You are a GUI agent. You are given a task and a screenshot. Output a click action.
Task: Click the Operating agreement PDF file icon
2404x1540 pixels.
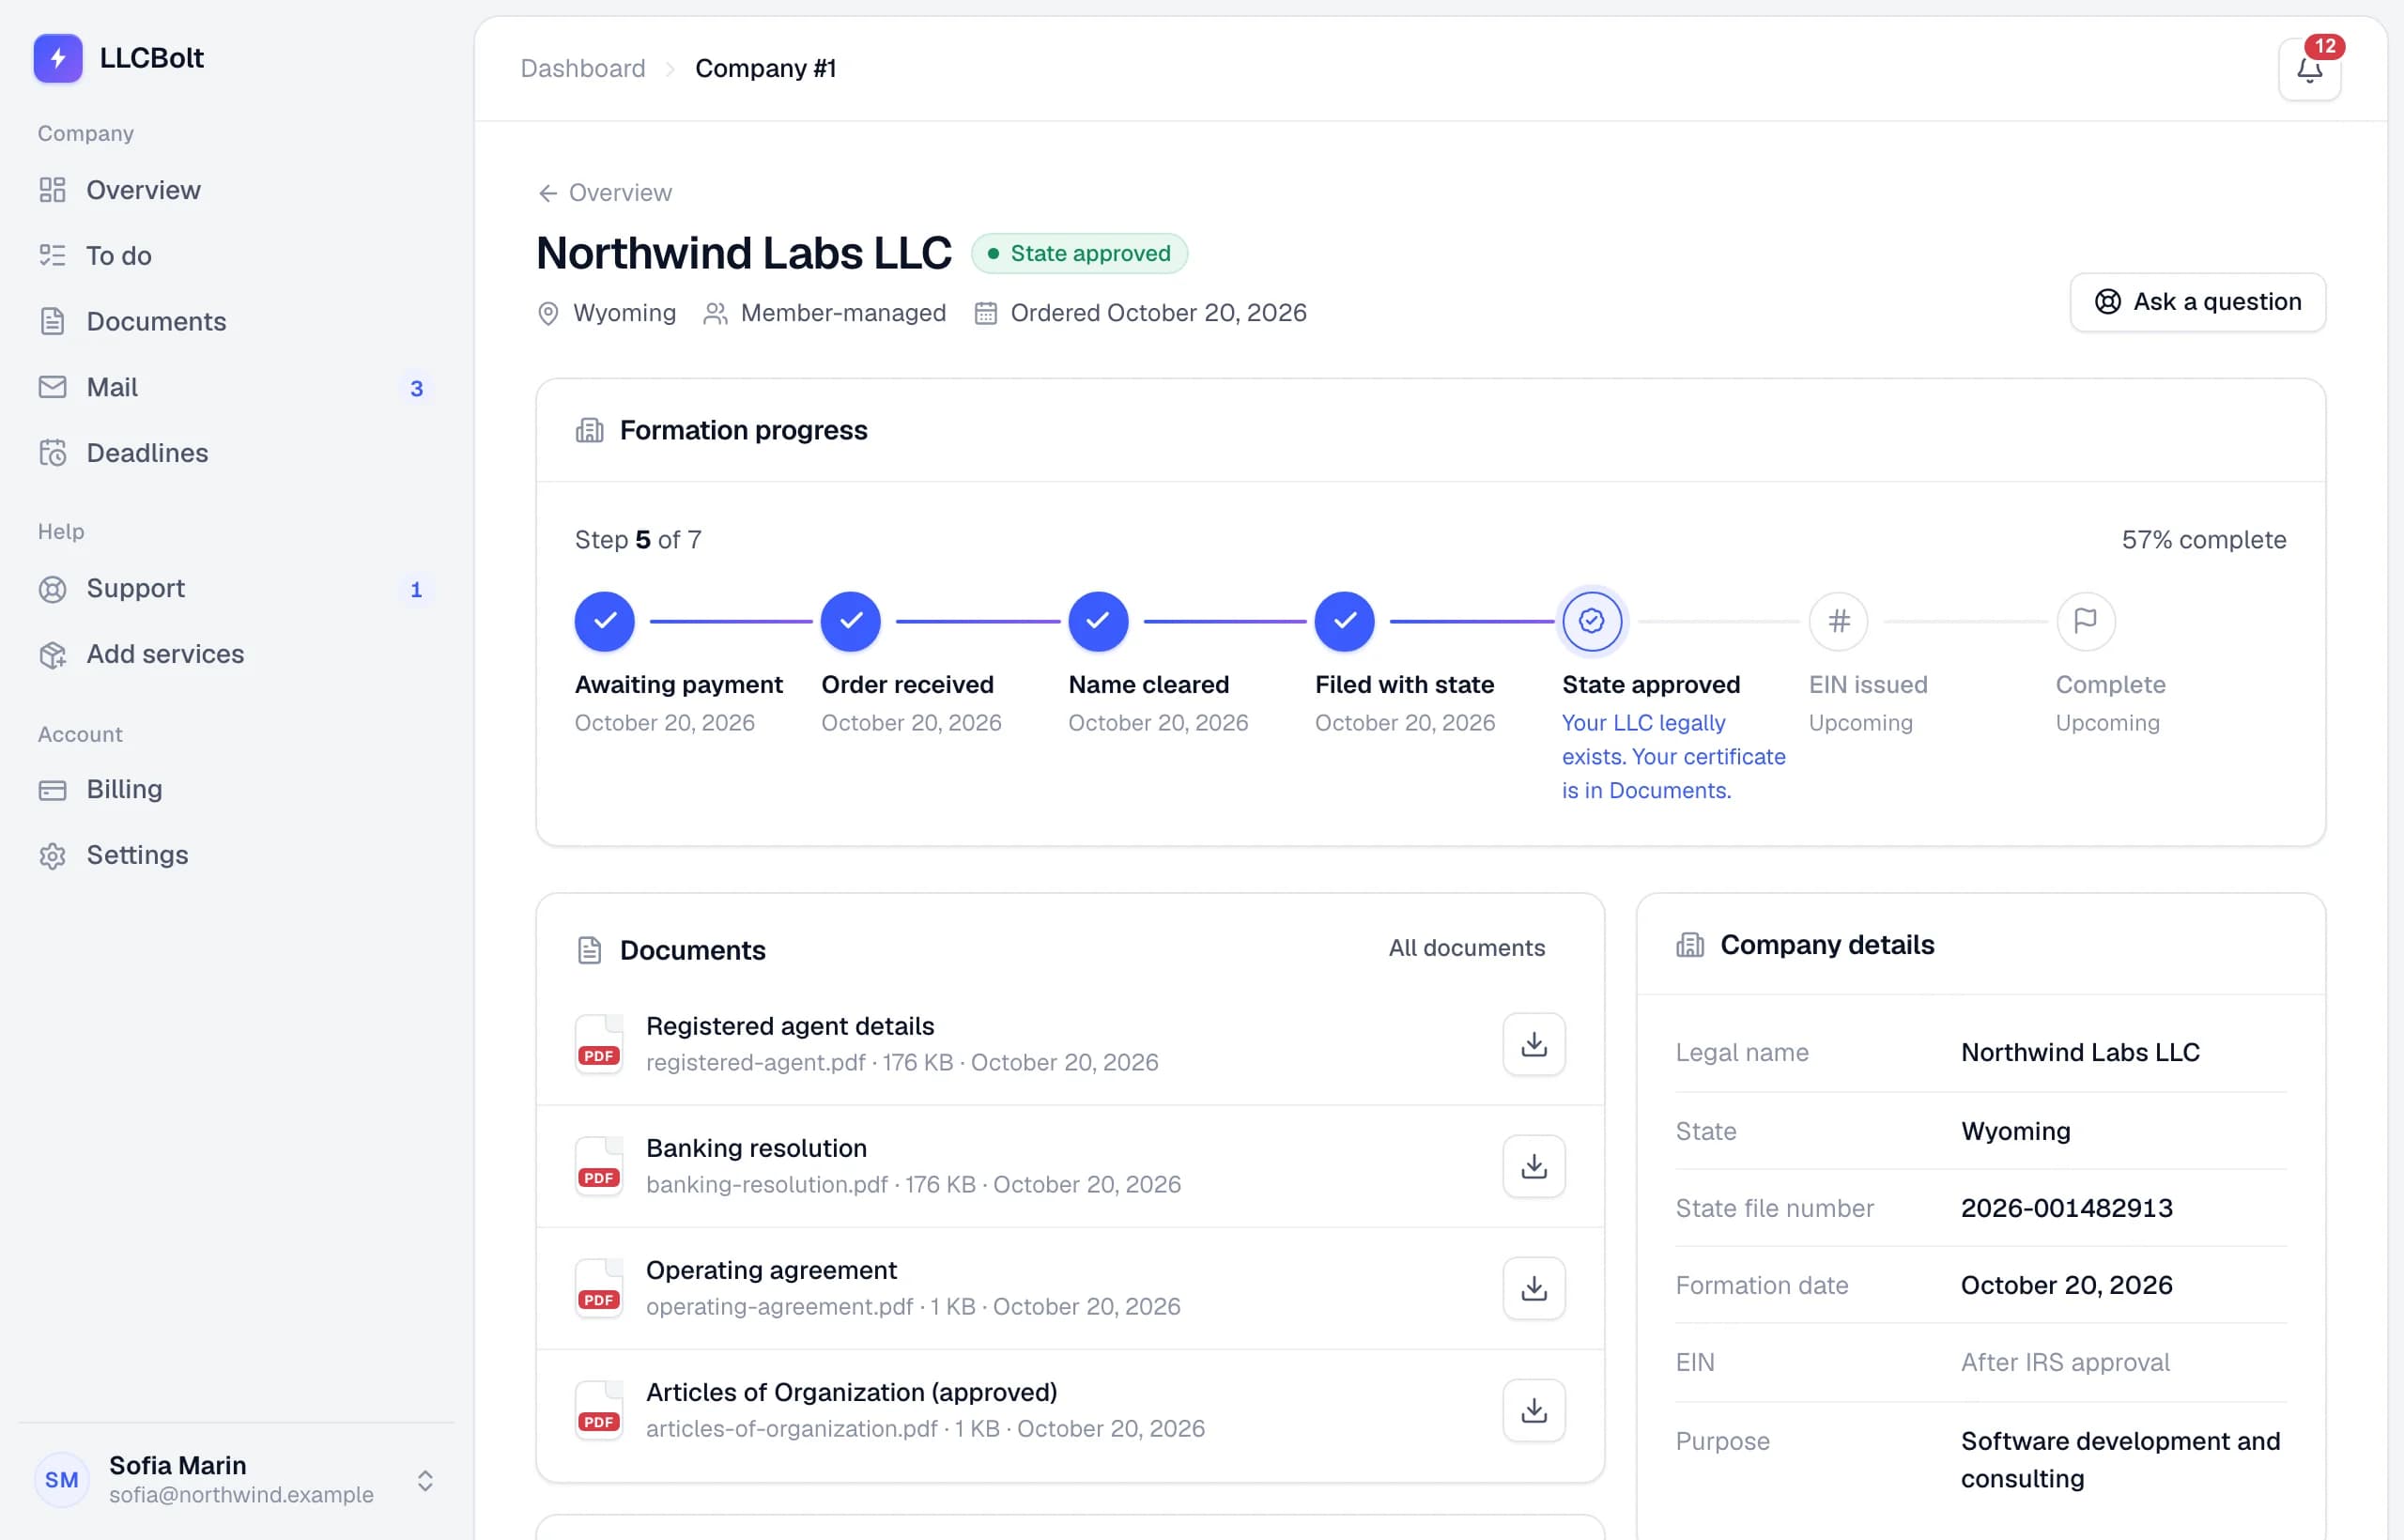tap(599, 1288)
